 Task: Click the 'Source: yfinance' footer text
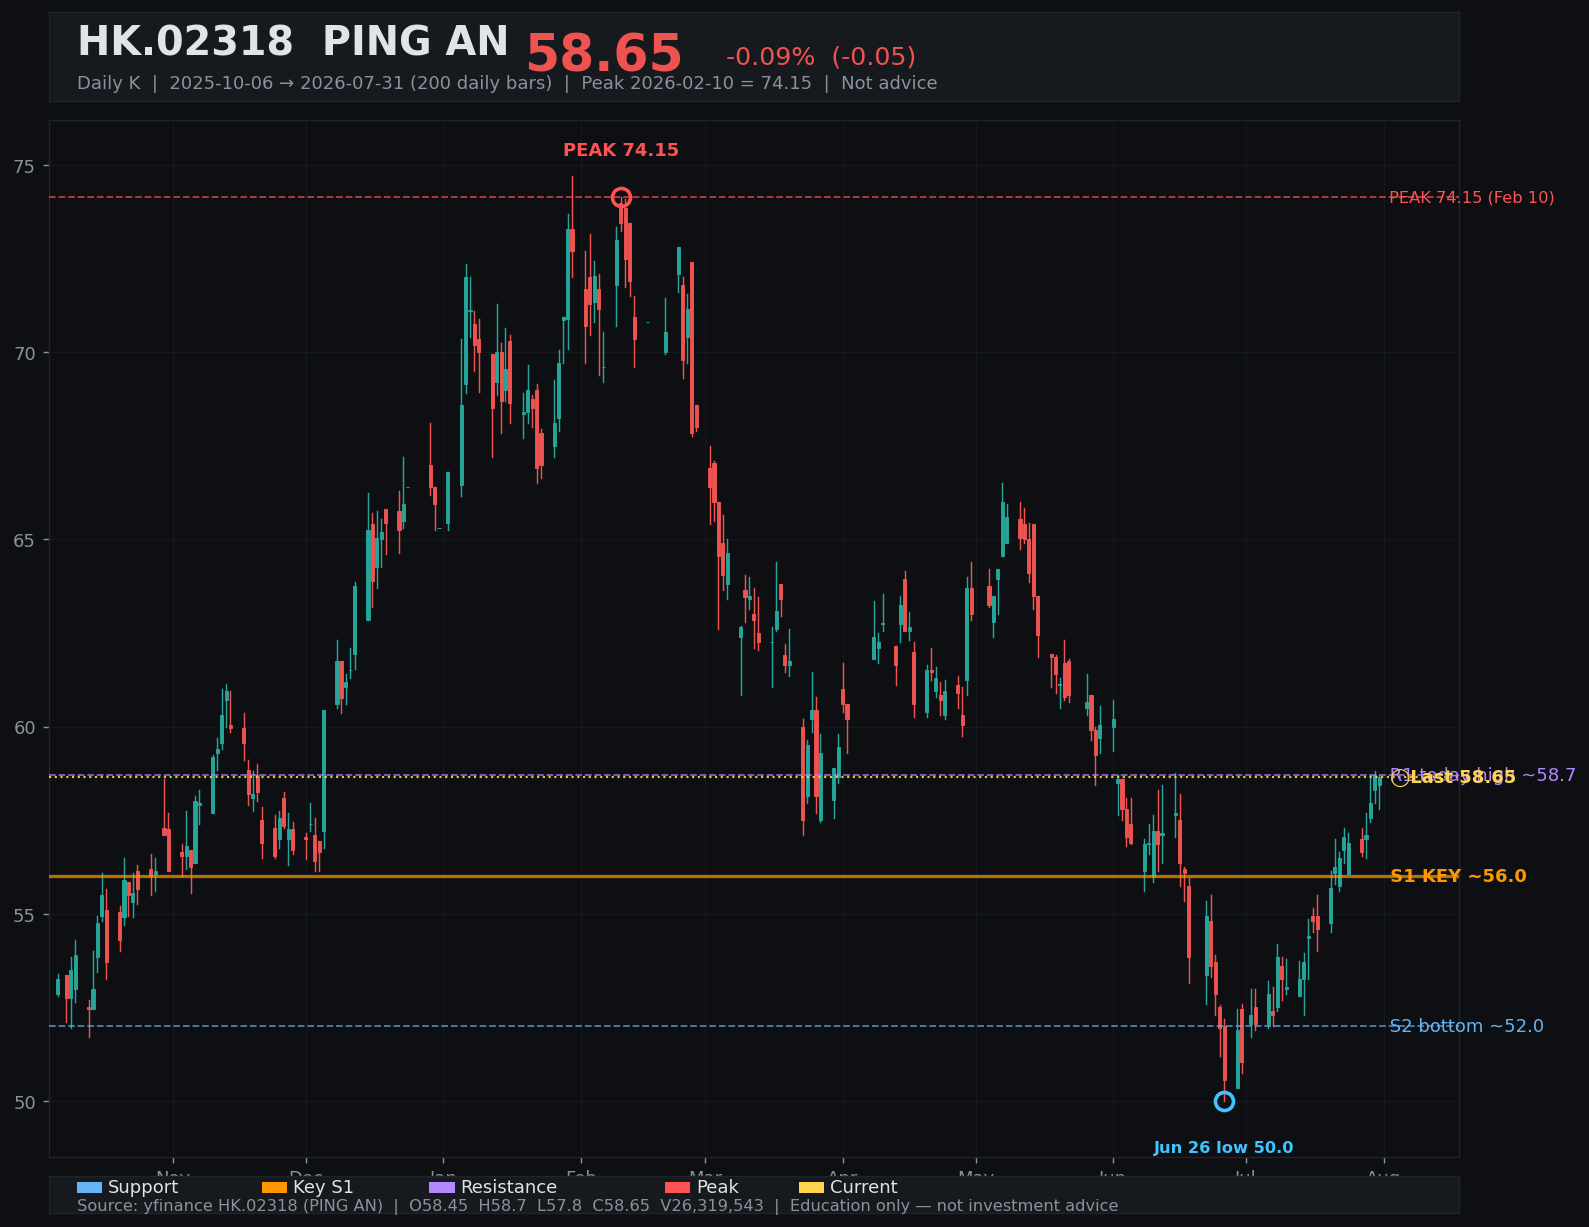pyautogui.click(x=598, y=1206)
